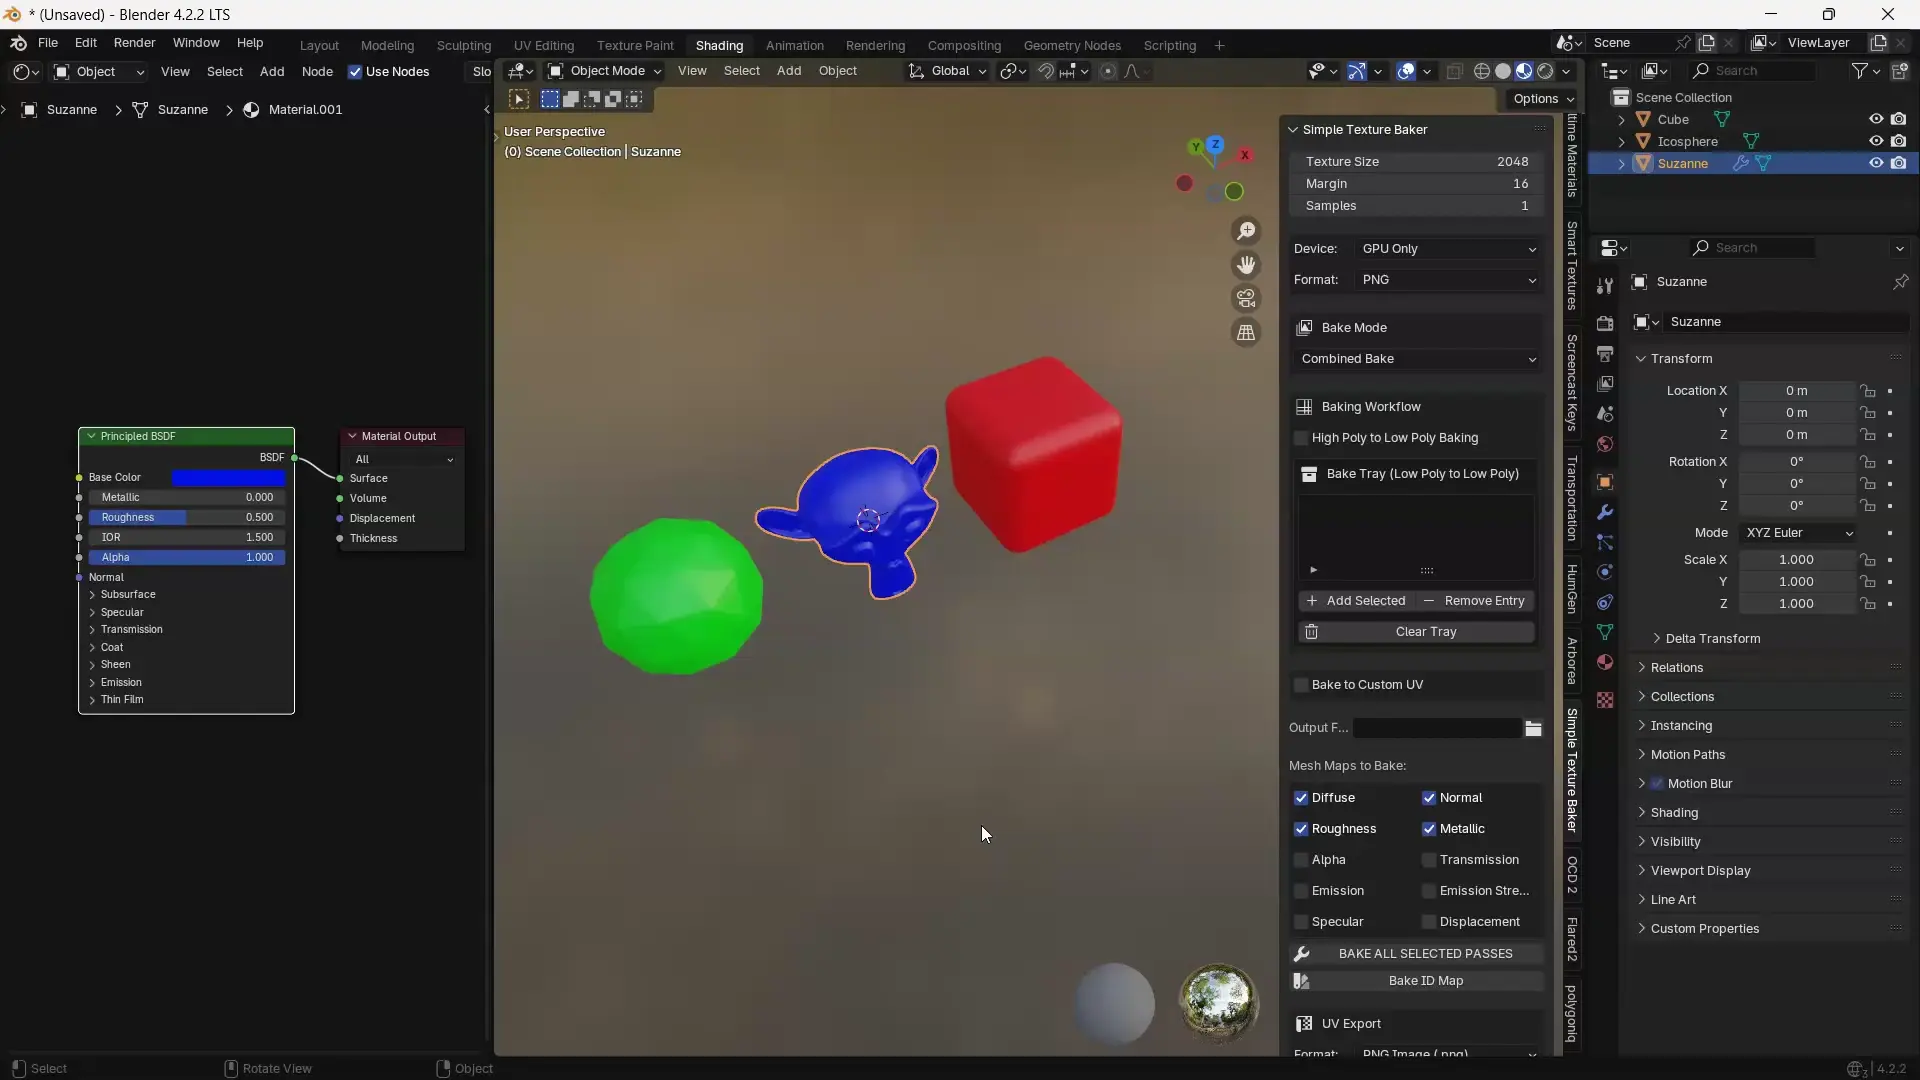Image resolution: width=1920 pixels, height=1080 pixels.
Task: Pin the Suzanne properties editor
Action: 1900,282
